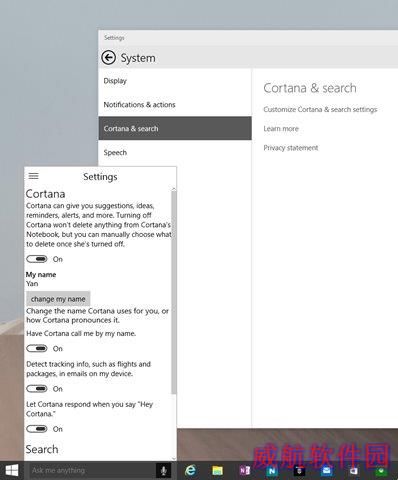This screenshot has width=398, height=480.
Task: Click the Cortana Settings vertical scrollbar
Action: (x=173, y=292)
